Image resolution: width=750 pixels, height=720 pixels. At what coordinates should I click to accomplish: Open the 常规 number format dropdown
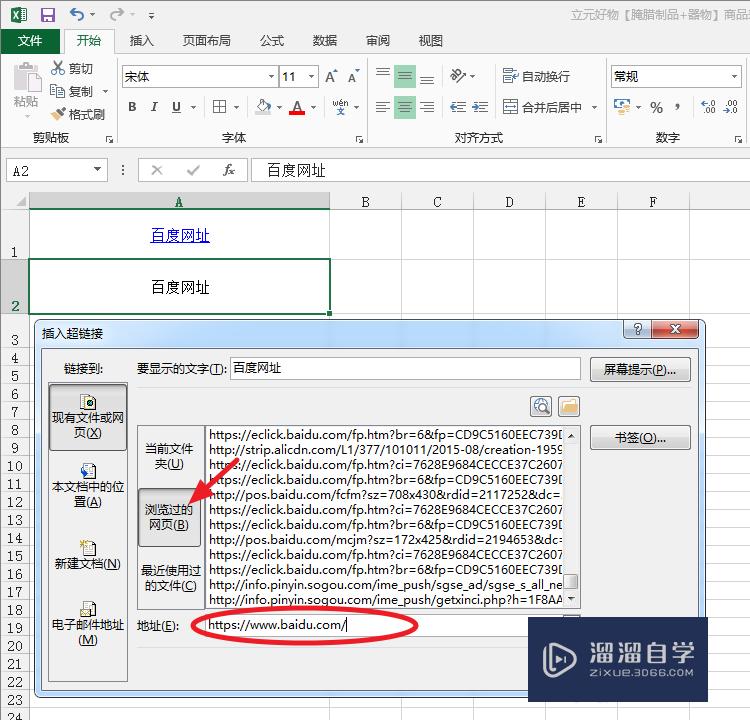pyautogui.click(x=734, y=77)
